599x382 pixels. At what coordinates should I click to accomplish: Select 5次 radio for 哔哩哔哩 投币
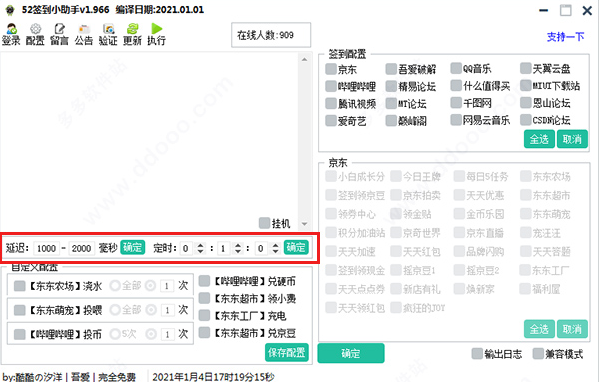pos(115,334)
